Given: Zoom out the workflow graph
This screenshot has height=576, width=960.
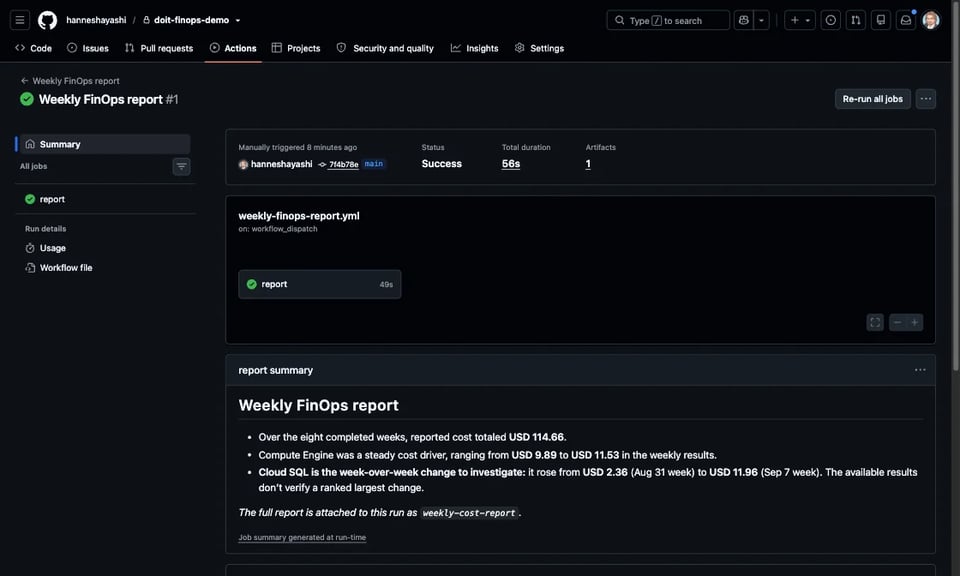Looking at the screenshot, I should pos(897,323).
